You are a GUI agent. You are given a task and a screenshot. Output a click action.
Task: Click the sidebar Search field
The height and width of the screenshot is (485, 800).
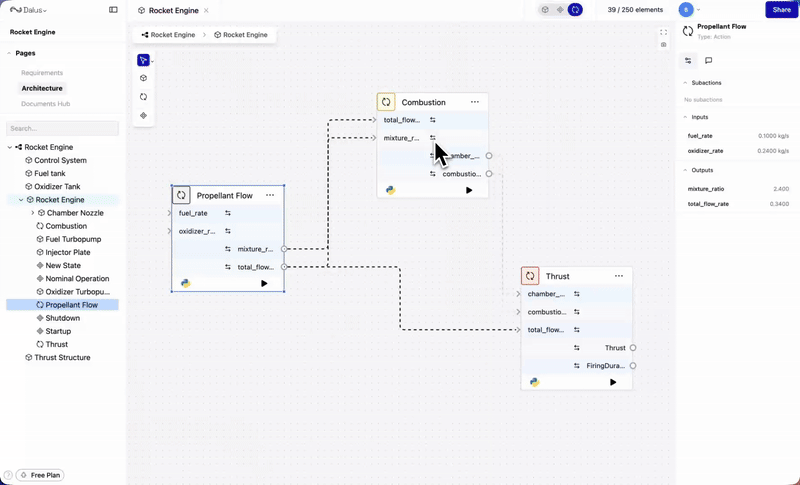[x=62, y=129]
